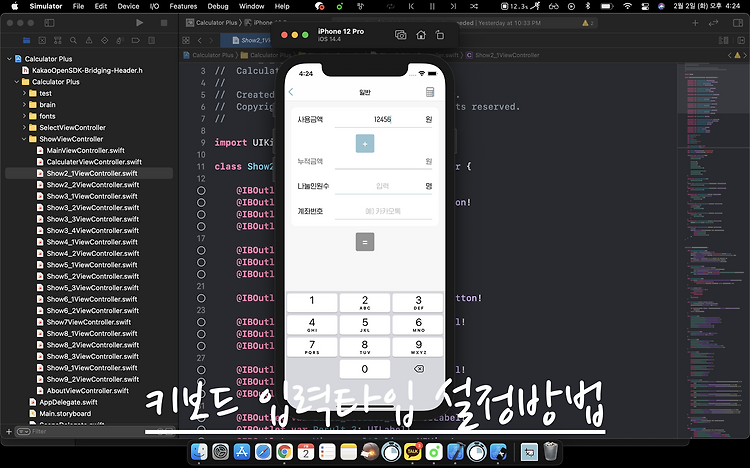The width and height of the screenshot is (750, 468).
Task: Tap keypad key 9
Action: pos(418,347)
